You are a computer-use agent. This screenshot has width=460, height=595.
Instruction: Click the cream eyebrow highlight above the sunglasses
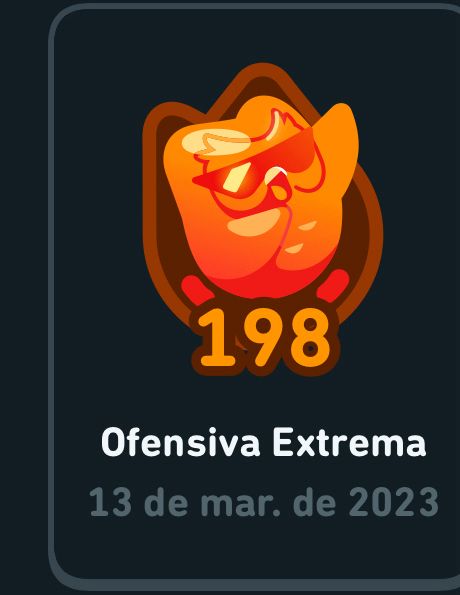tap(214, 142)
